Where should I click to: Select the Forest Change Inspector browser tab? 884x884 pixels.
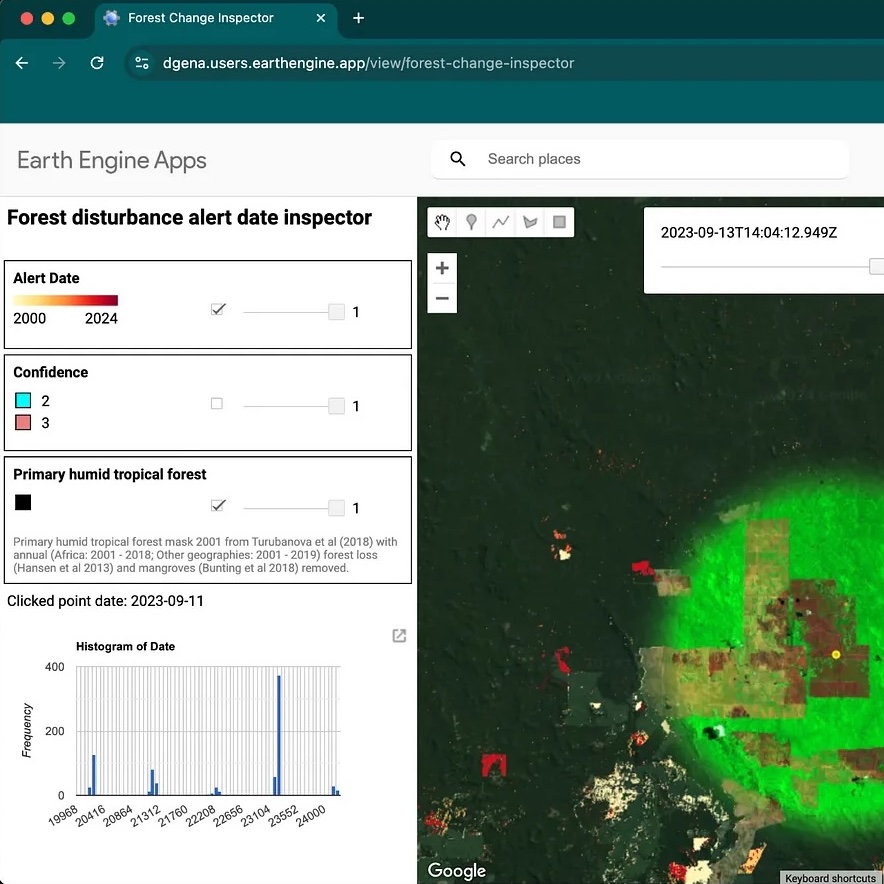[x=216, y=18]
